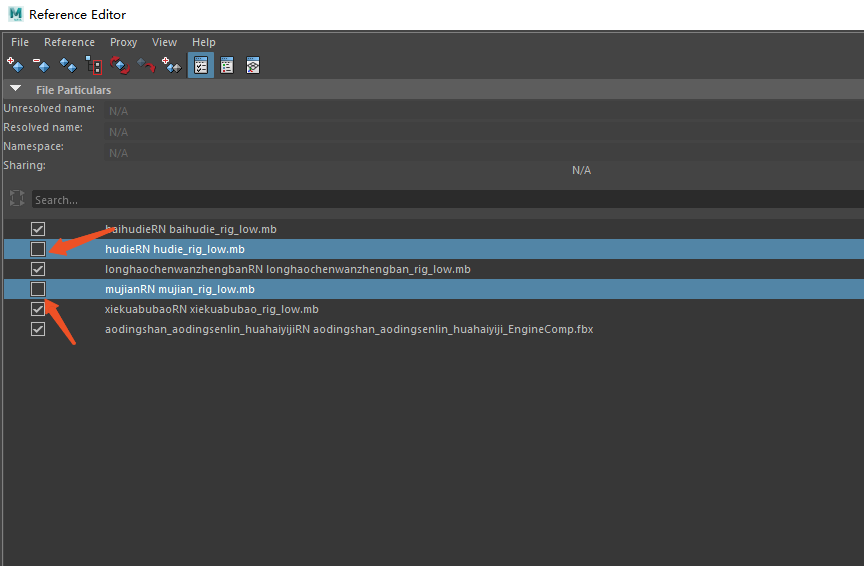Collapse the File Particulars section

coord(15,90)
